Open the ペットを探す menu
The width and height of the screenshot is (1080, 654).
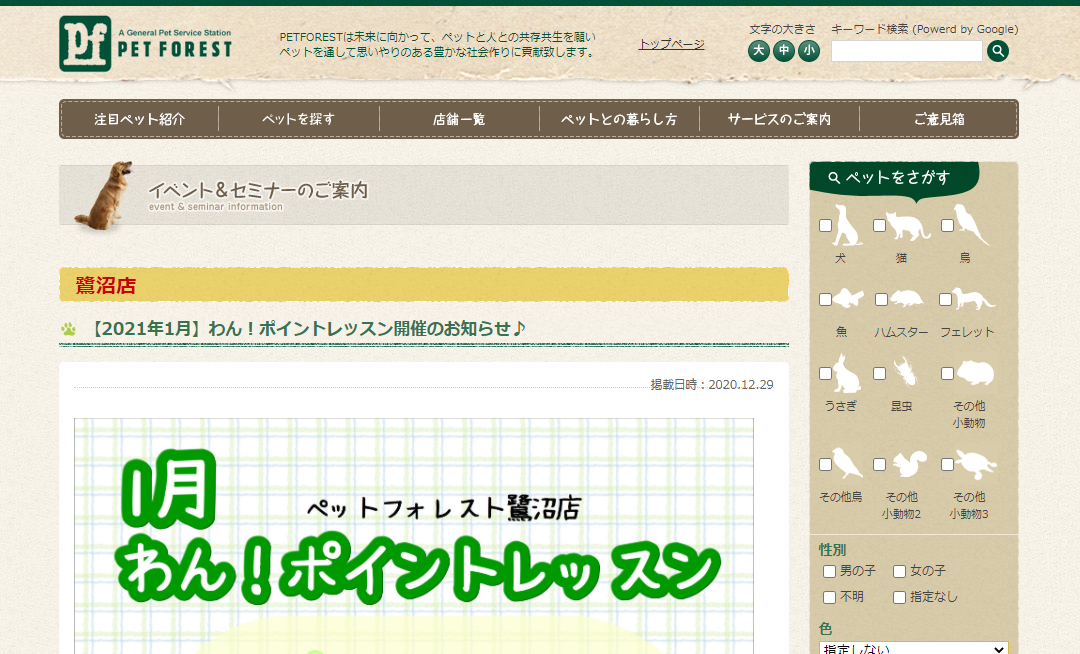[298, 119]
